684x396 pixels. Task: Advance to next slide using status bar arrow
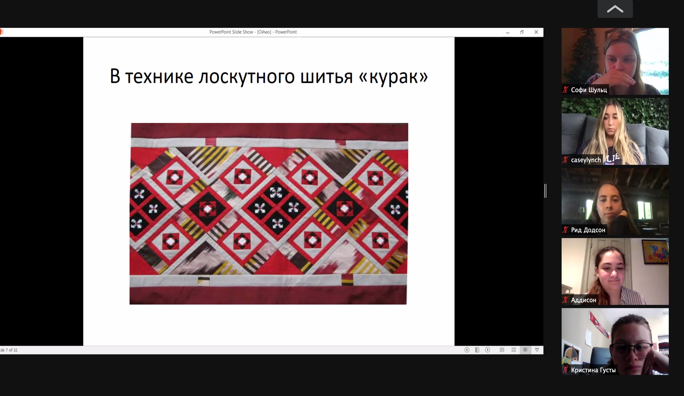pos(488,350)
